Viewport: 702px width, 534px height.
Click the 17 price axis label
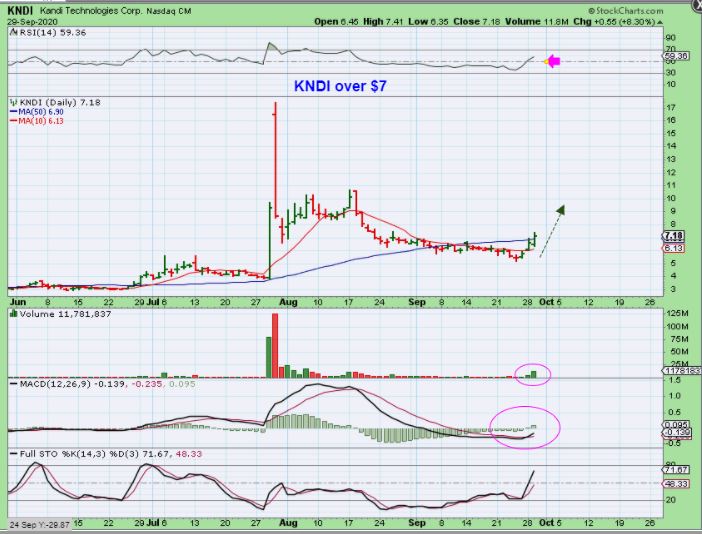click(671, 107)
